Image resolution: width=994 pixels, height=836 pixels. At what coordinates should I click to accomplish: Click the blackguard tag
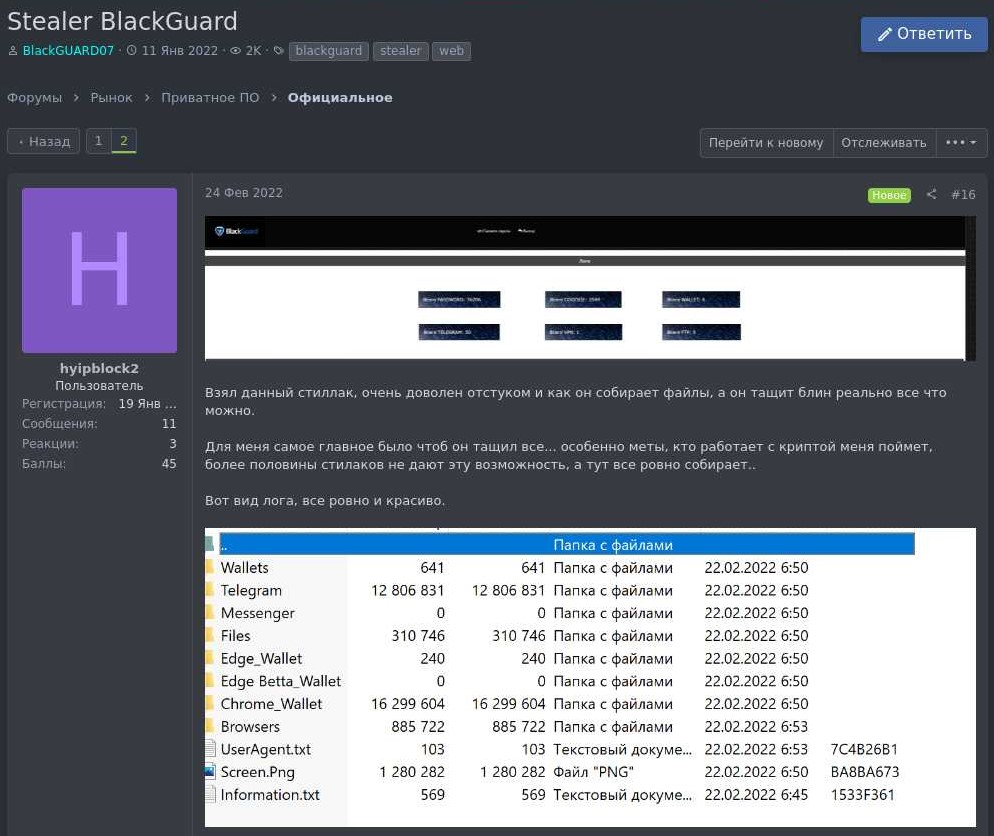tap(329, 50)
